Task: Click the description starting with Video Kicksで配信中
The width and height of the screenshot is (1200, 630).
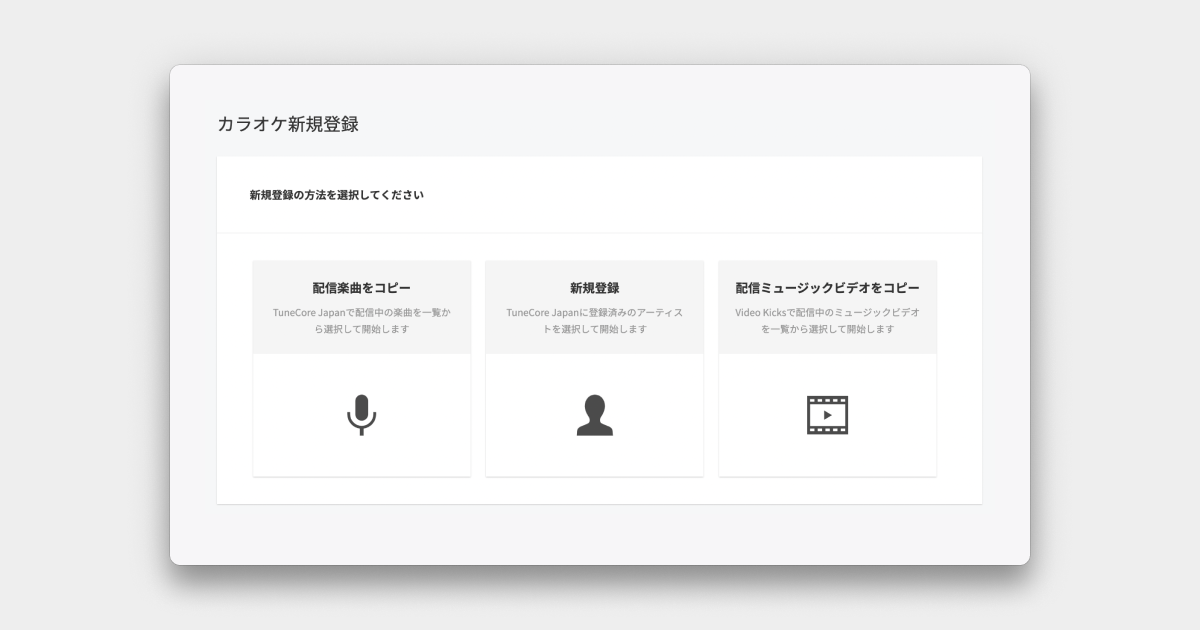Action: 827,312
